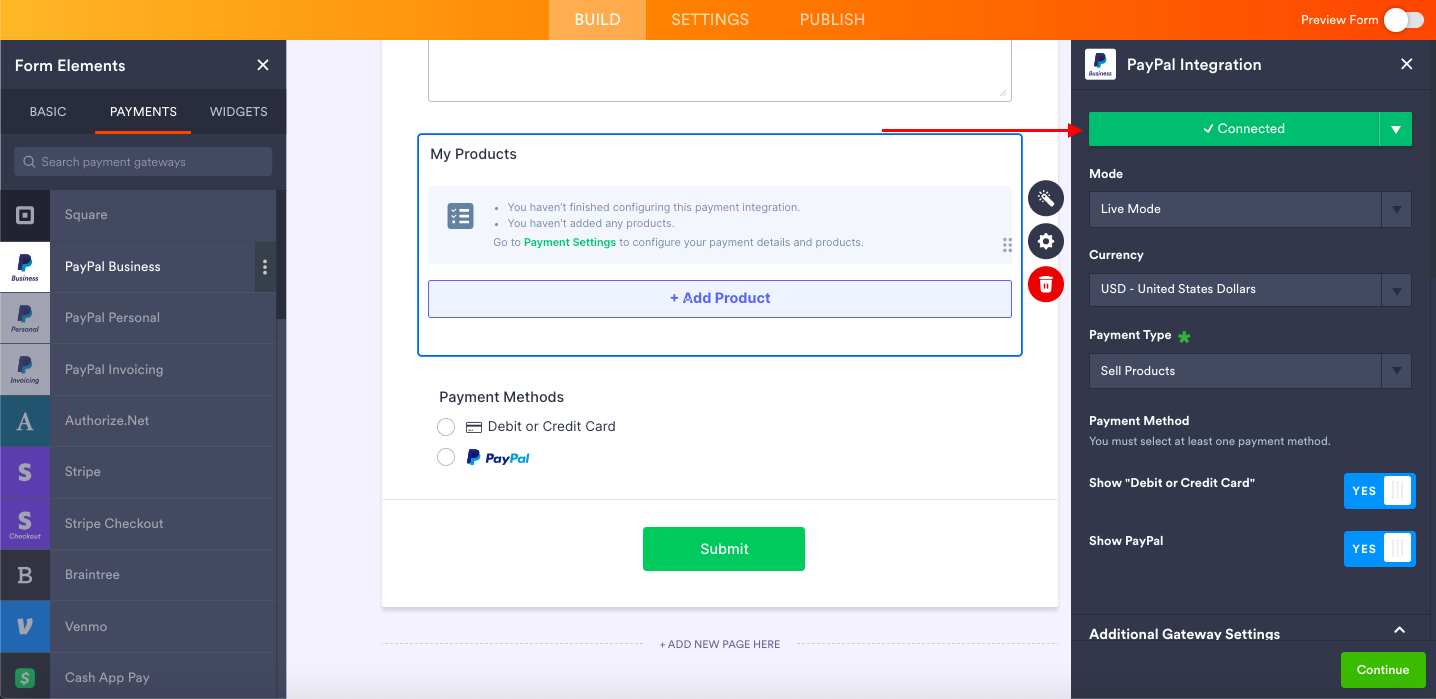Delete payment field with red trash icon
Viewport: 1436px width, 699px height.
(1046, 285)
